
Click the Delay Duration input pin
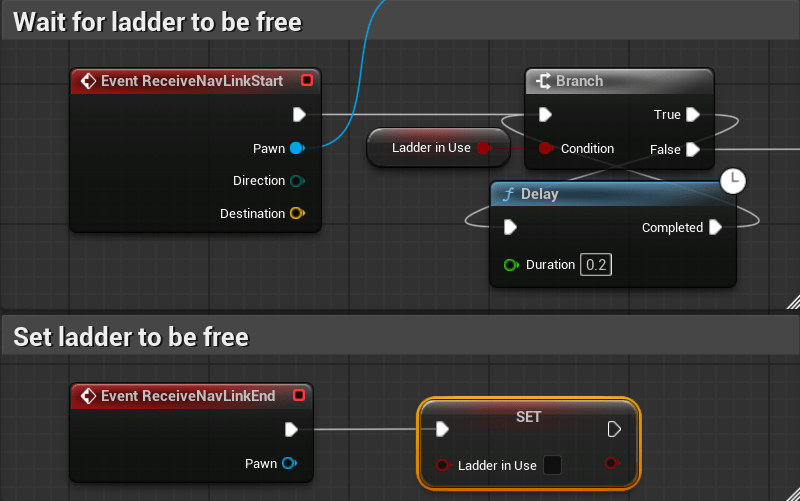click(511, 265)
